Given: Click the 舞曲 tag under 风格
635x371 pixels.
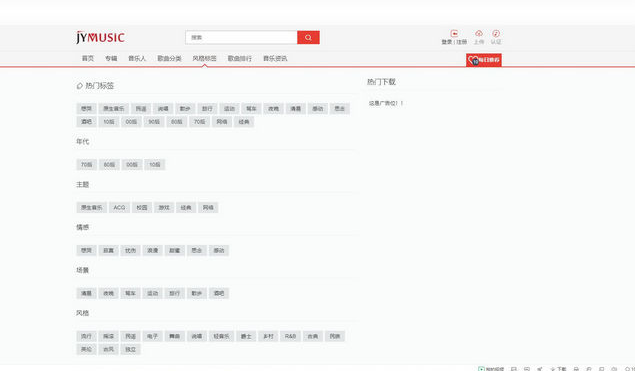Looking at the screenshot, I should 175,336.
